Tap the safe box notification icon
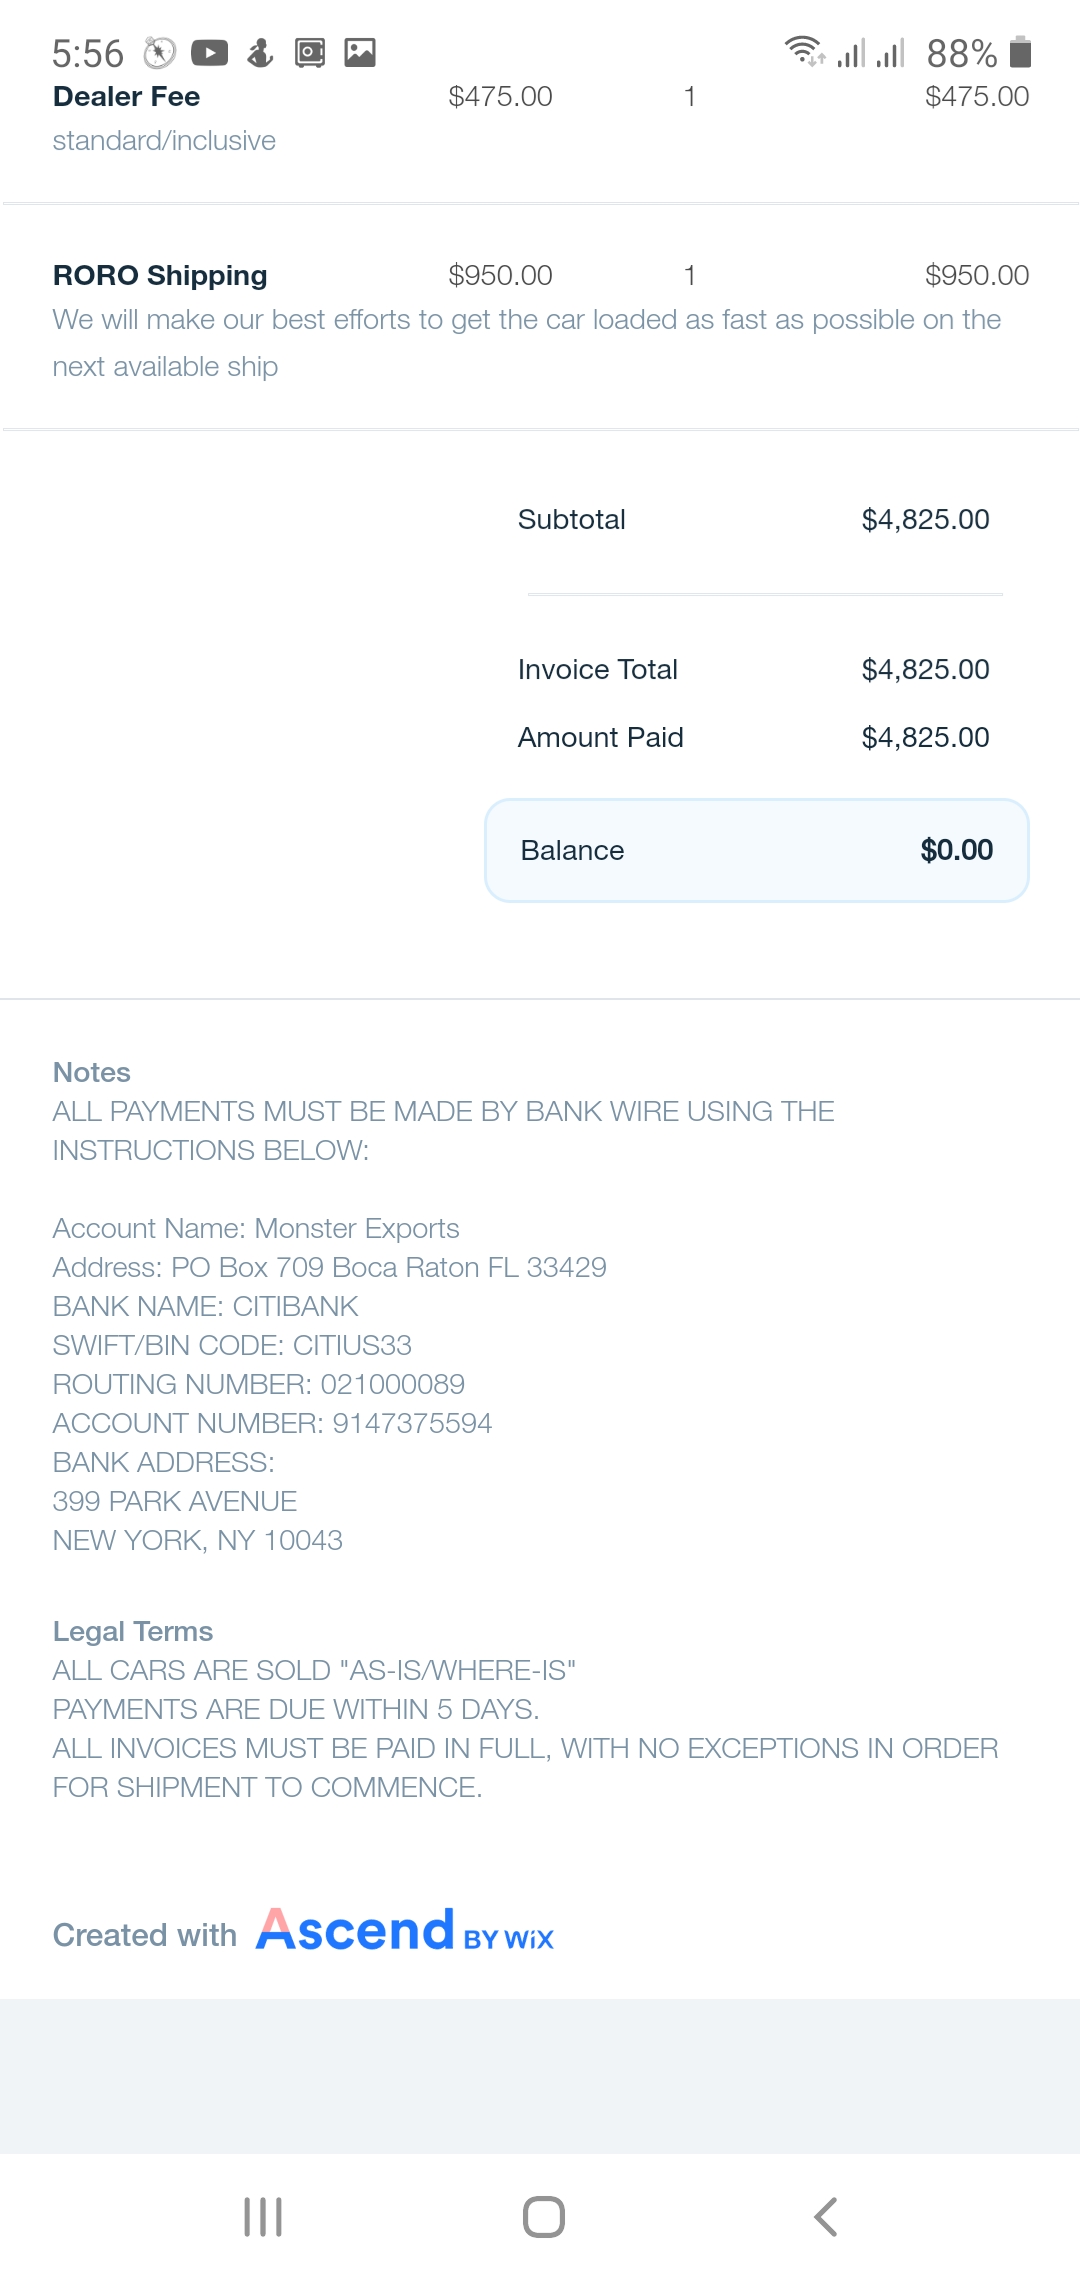The height and width of the screenshot is (2280, 1080). (310, 52)
